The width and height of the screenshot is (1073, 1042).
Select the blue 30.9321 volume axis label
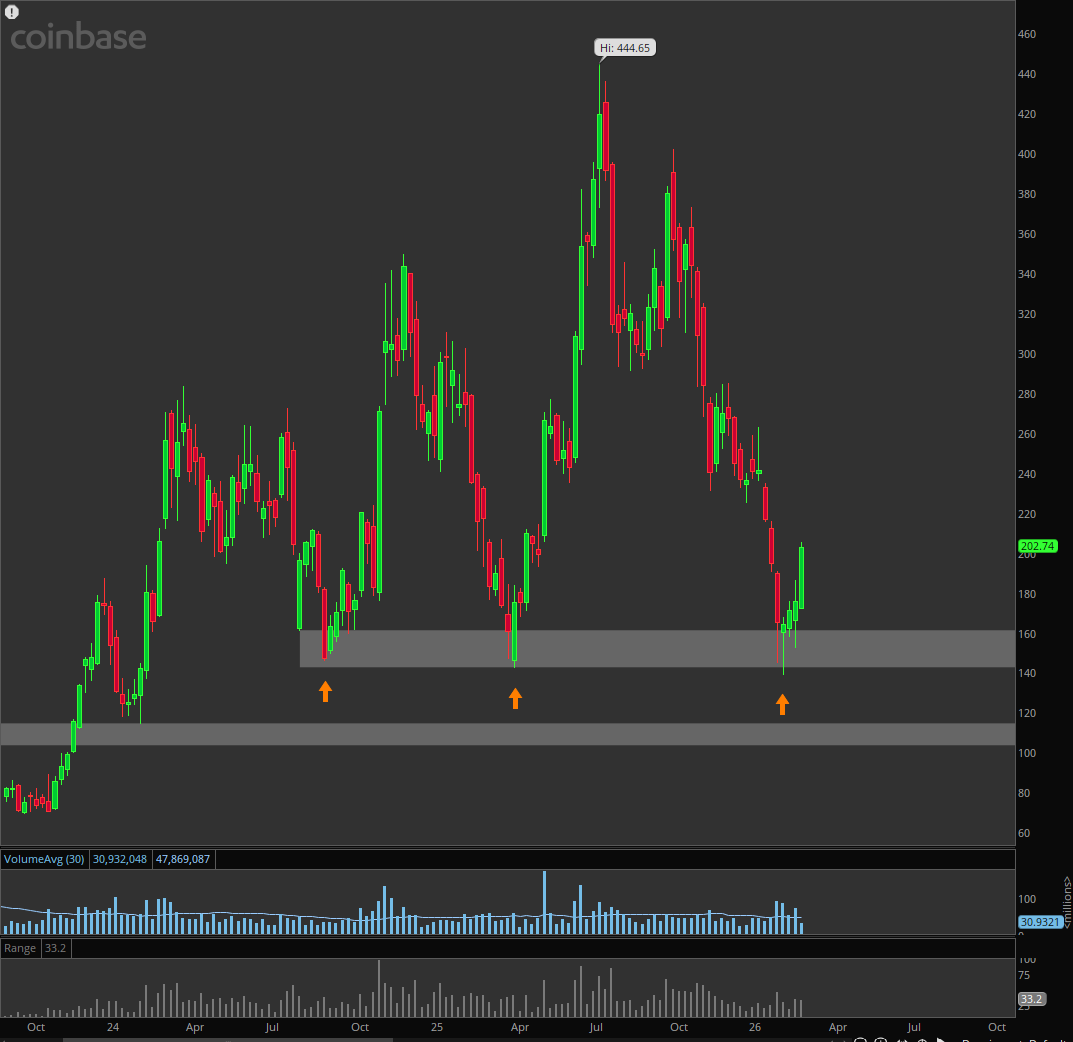tap(1040, 922)
